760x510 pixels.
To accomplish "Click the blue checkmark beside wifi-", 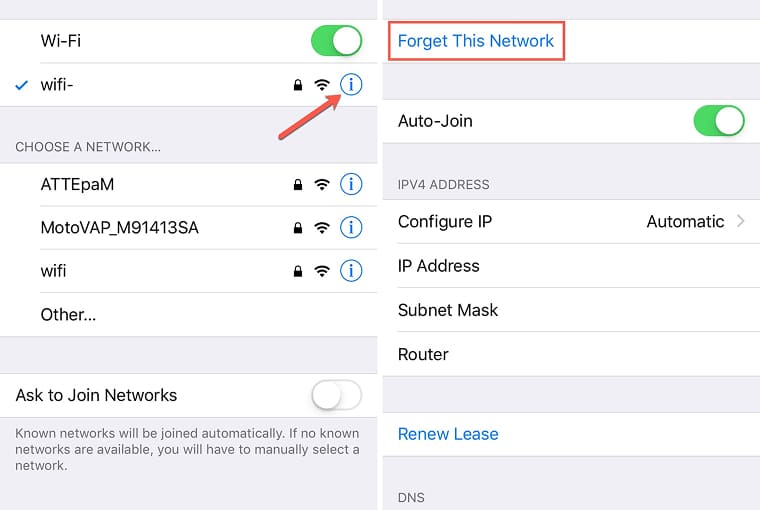I will pos(21,85).
